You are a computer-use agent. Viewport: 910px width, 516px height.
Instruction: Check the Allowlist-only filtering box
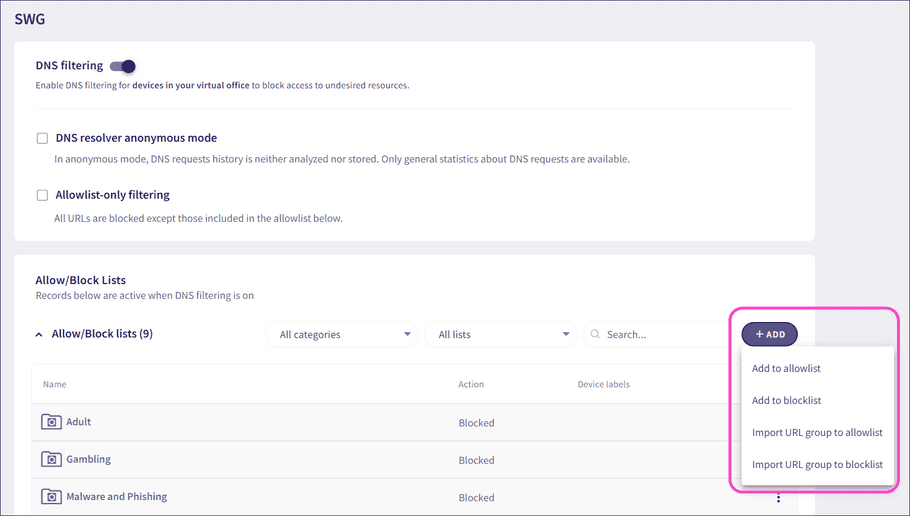(x=42, y=195)
